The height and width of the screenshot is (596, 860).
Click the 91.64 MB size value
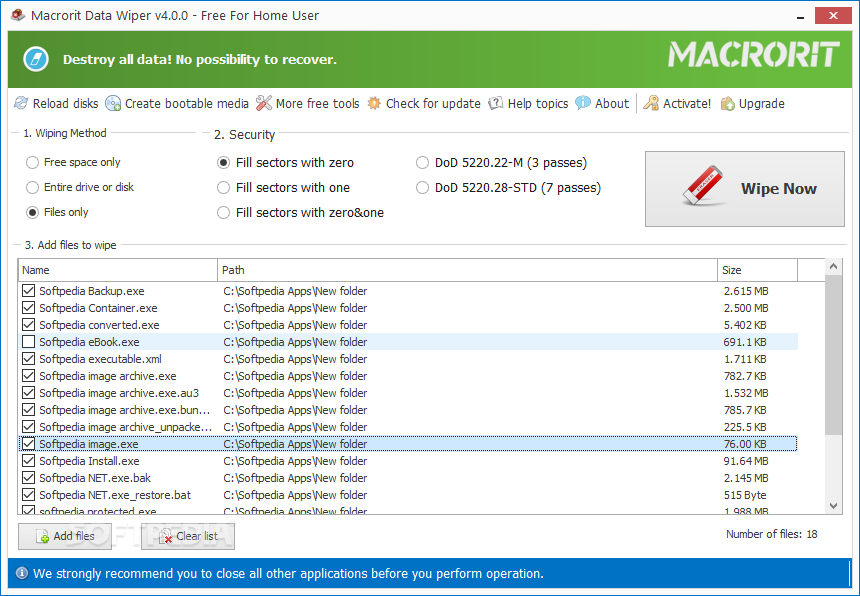coord(746,461)
